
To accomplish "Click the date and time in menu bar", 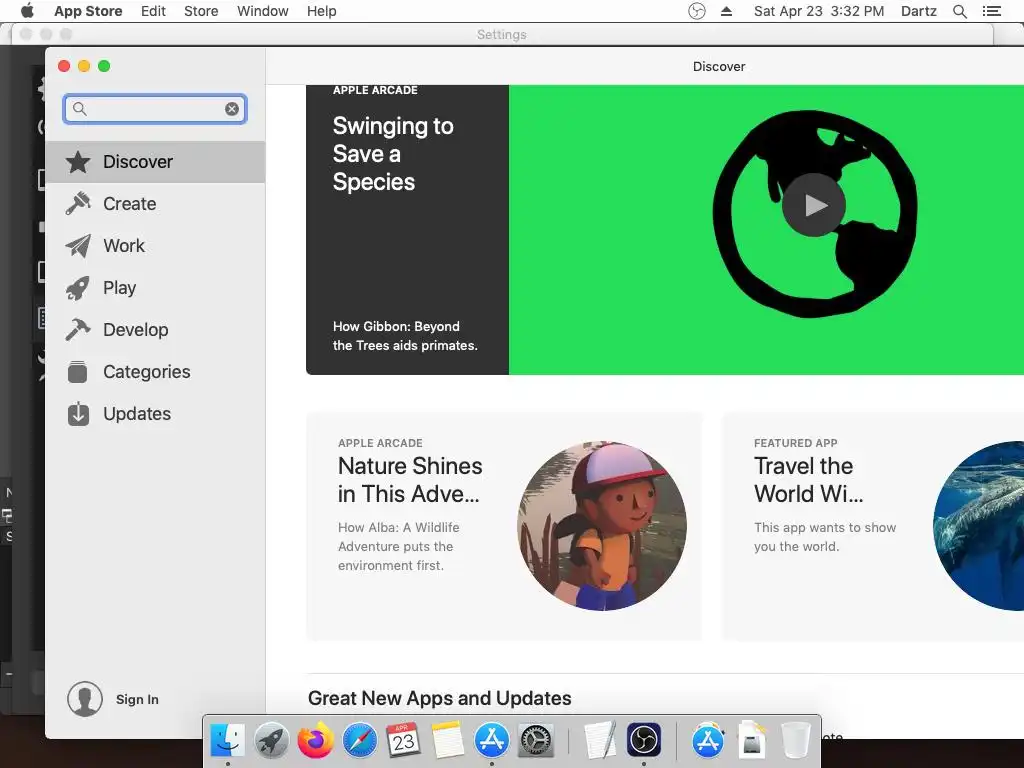I will (x=819, y=11).
